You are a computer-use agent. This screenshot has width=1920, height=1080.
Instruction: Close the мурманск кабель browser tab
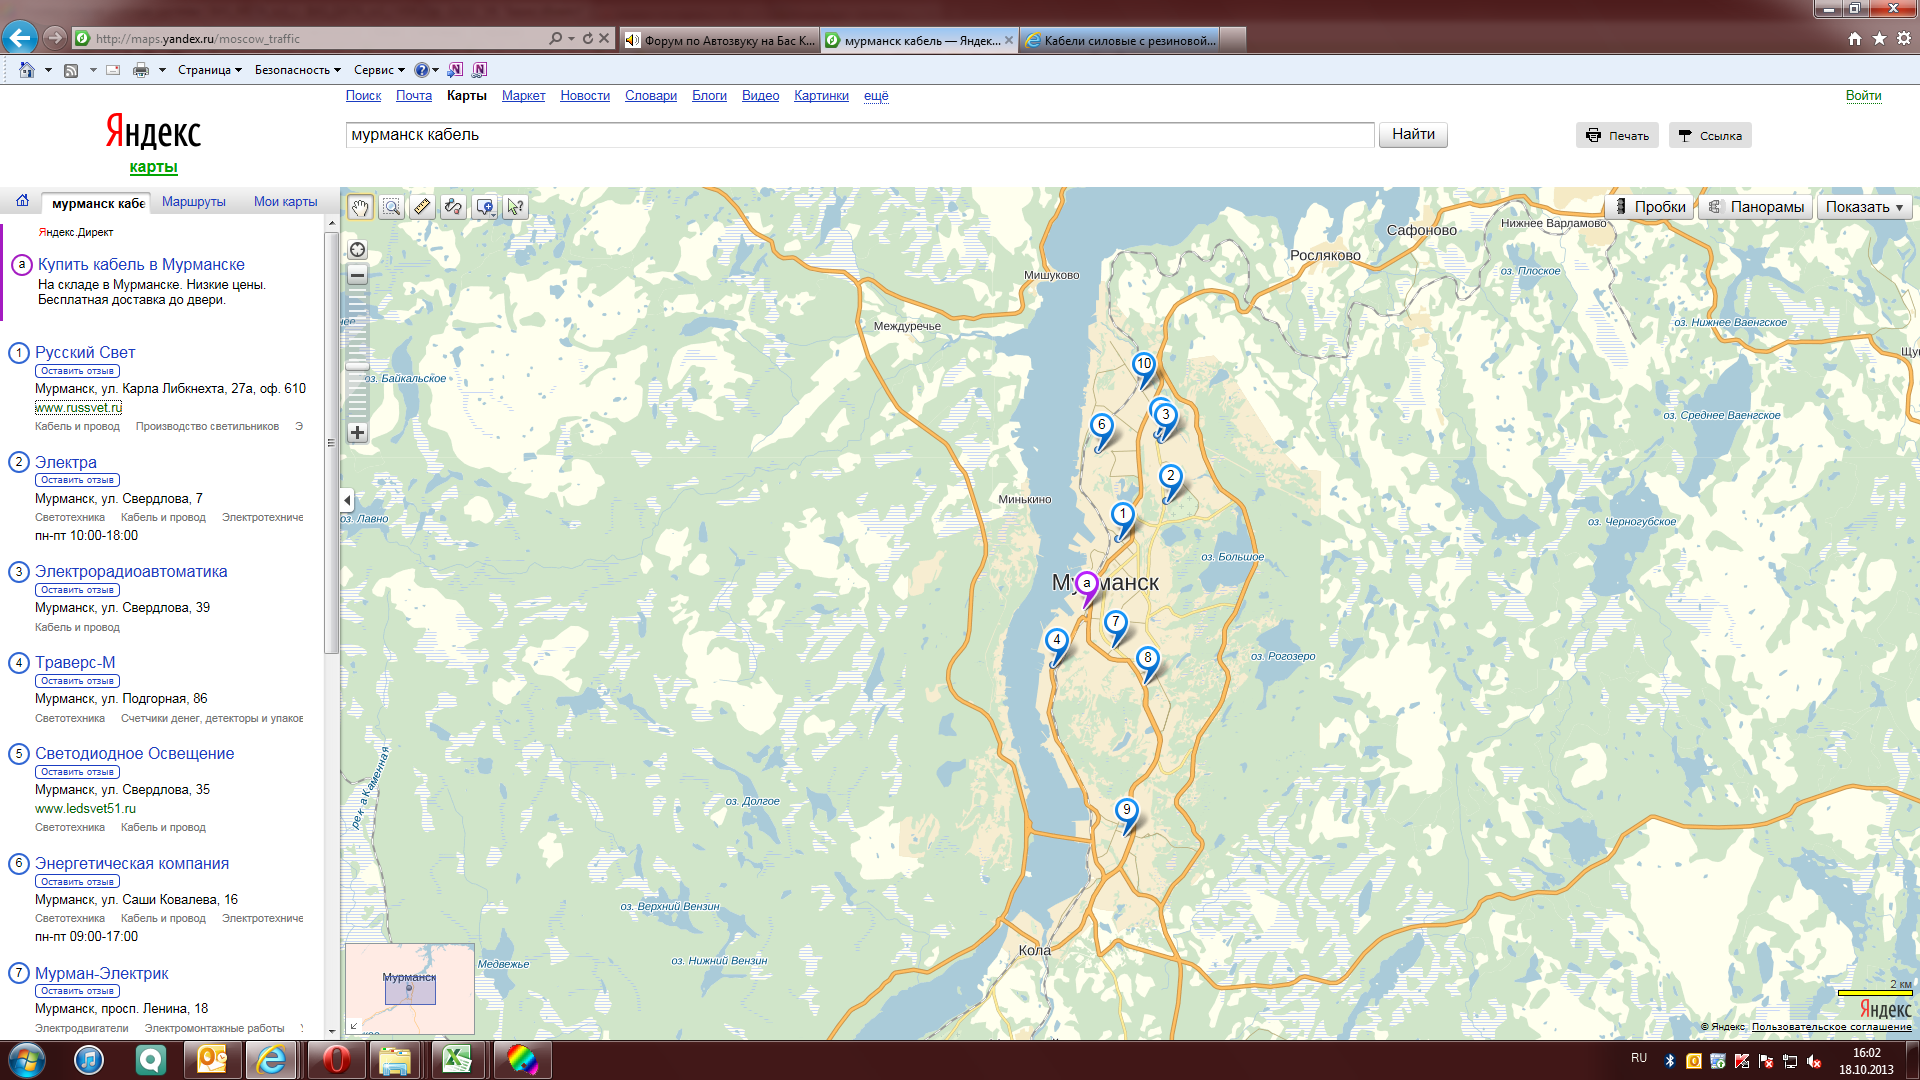click(x=1009, y=40)
